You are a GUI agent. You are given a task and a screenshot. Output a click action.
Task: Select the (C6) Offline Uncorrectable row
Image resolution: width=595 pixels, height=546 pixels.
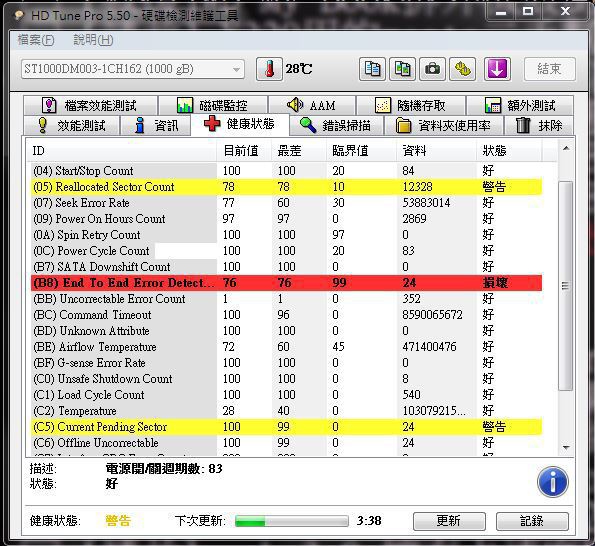coord(286,443)
